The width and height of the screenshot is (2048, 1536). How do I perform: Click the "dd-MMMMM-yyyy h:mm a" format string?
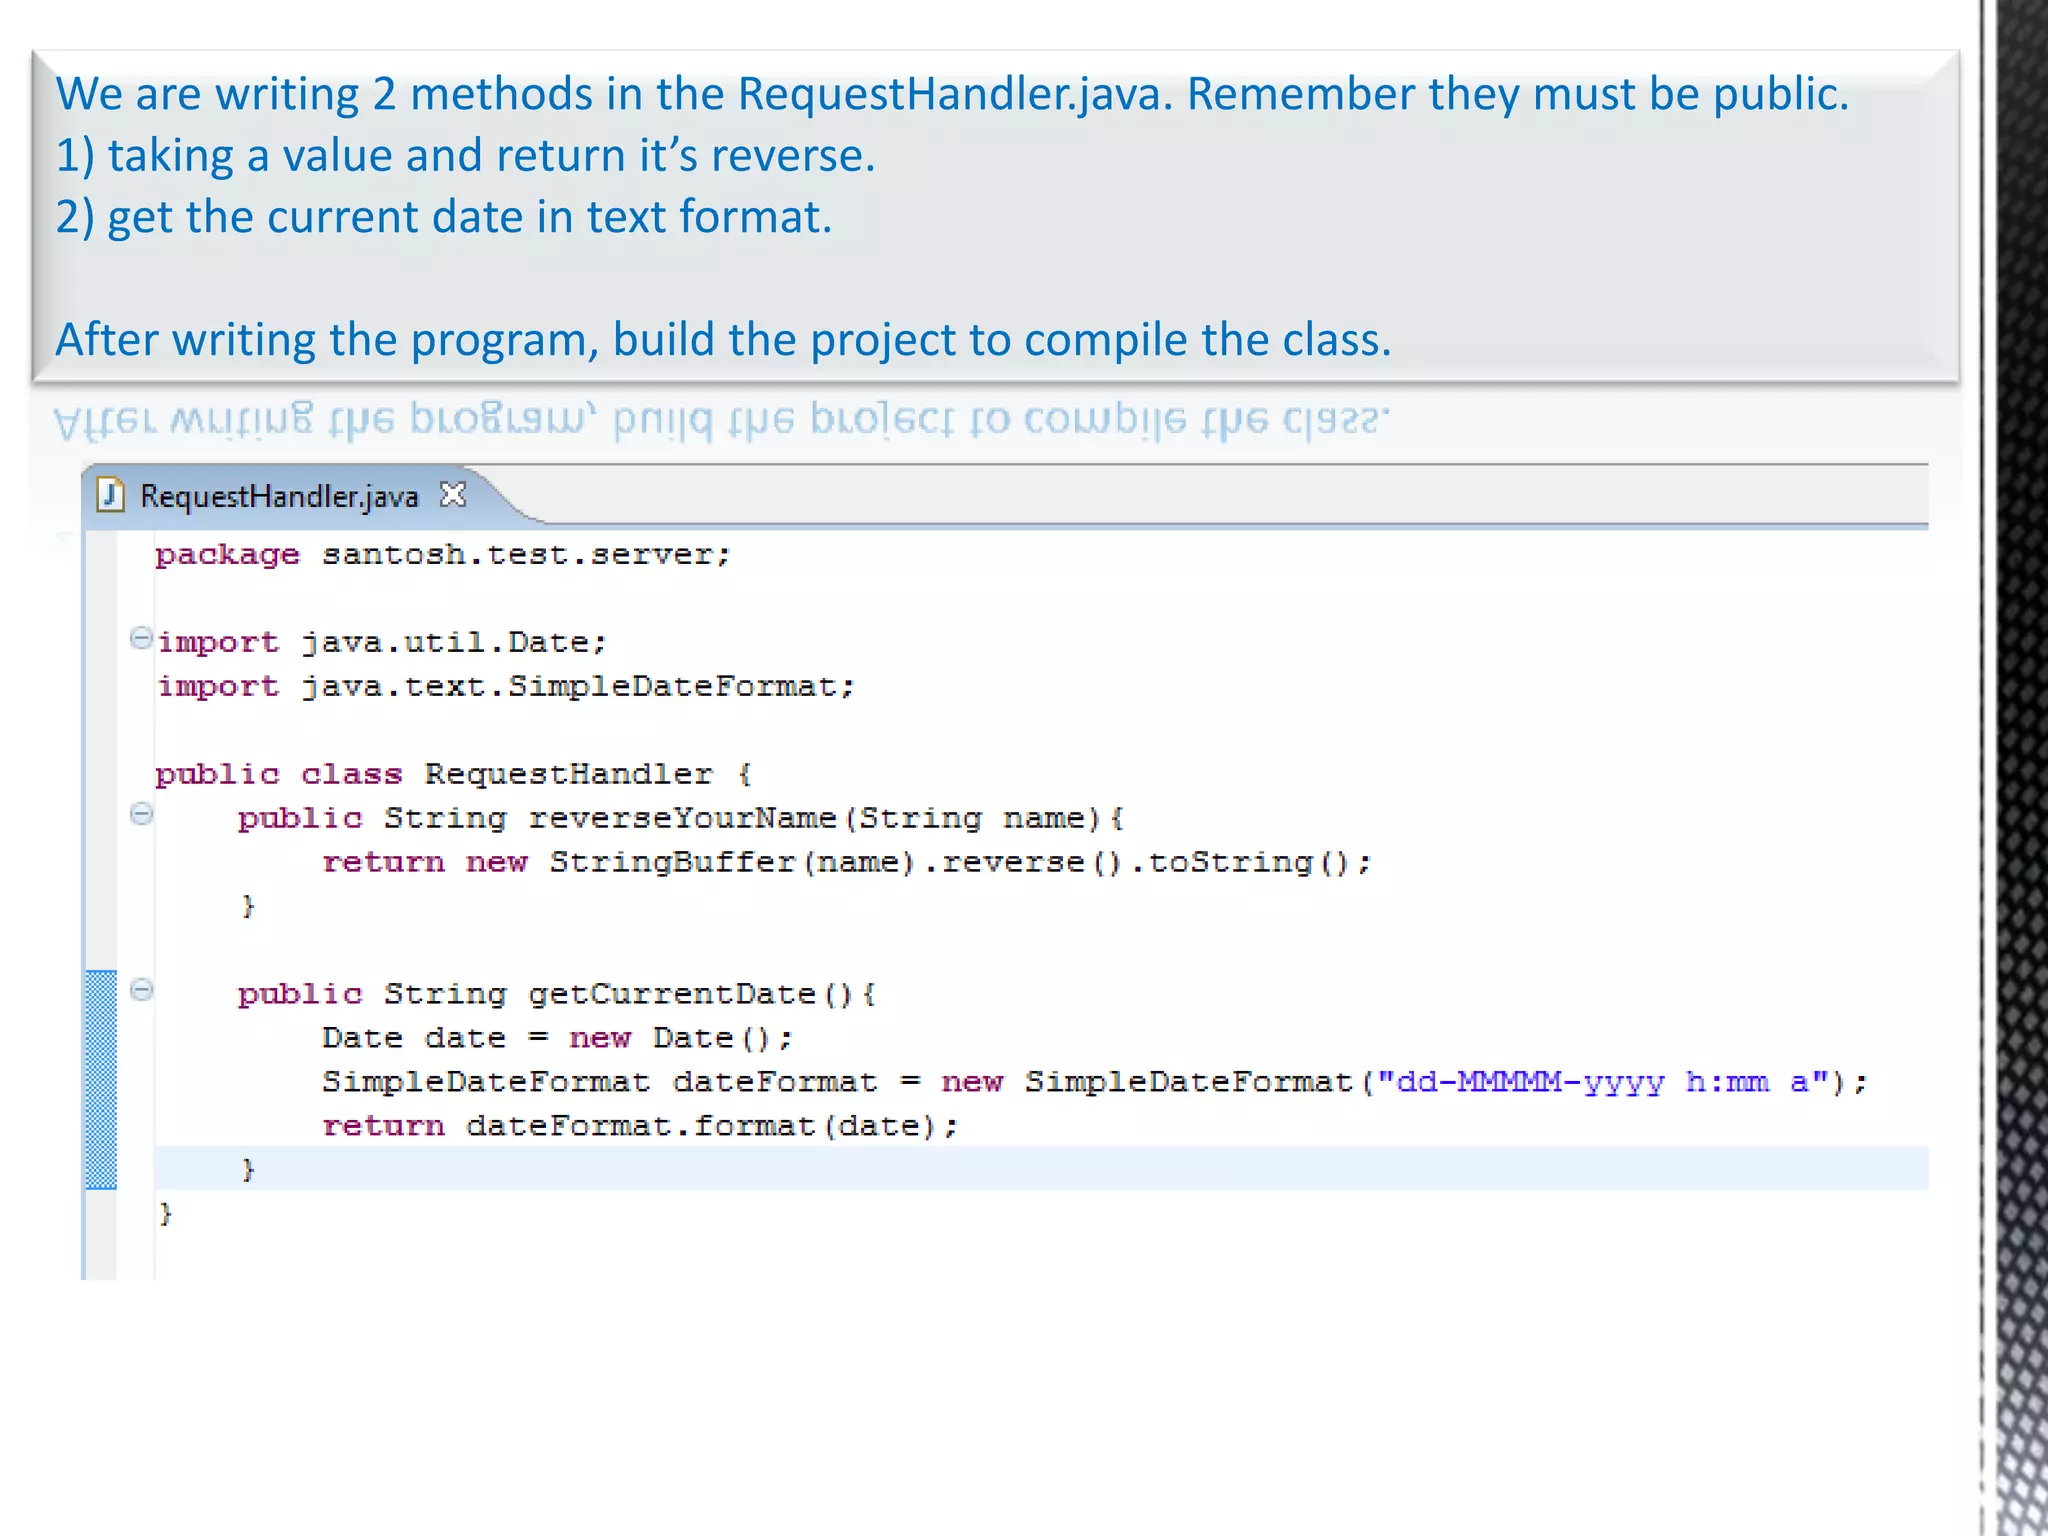point(1603,1082)
